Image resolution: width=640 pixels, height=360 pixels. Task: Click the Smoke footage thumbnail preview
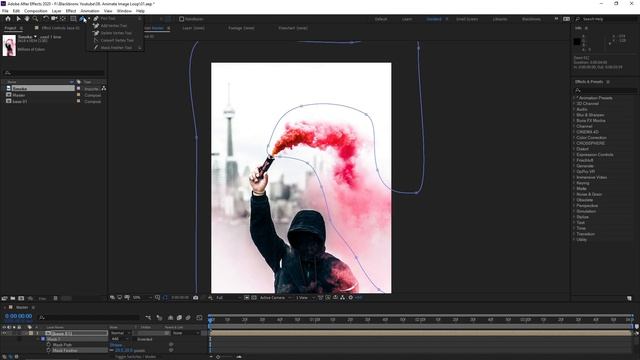9,45
